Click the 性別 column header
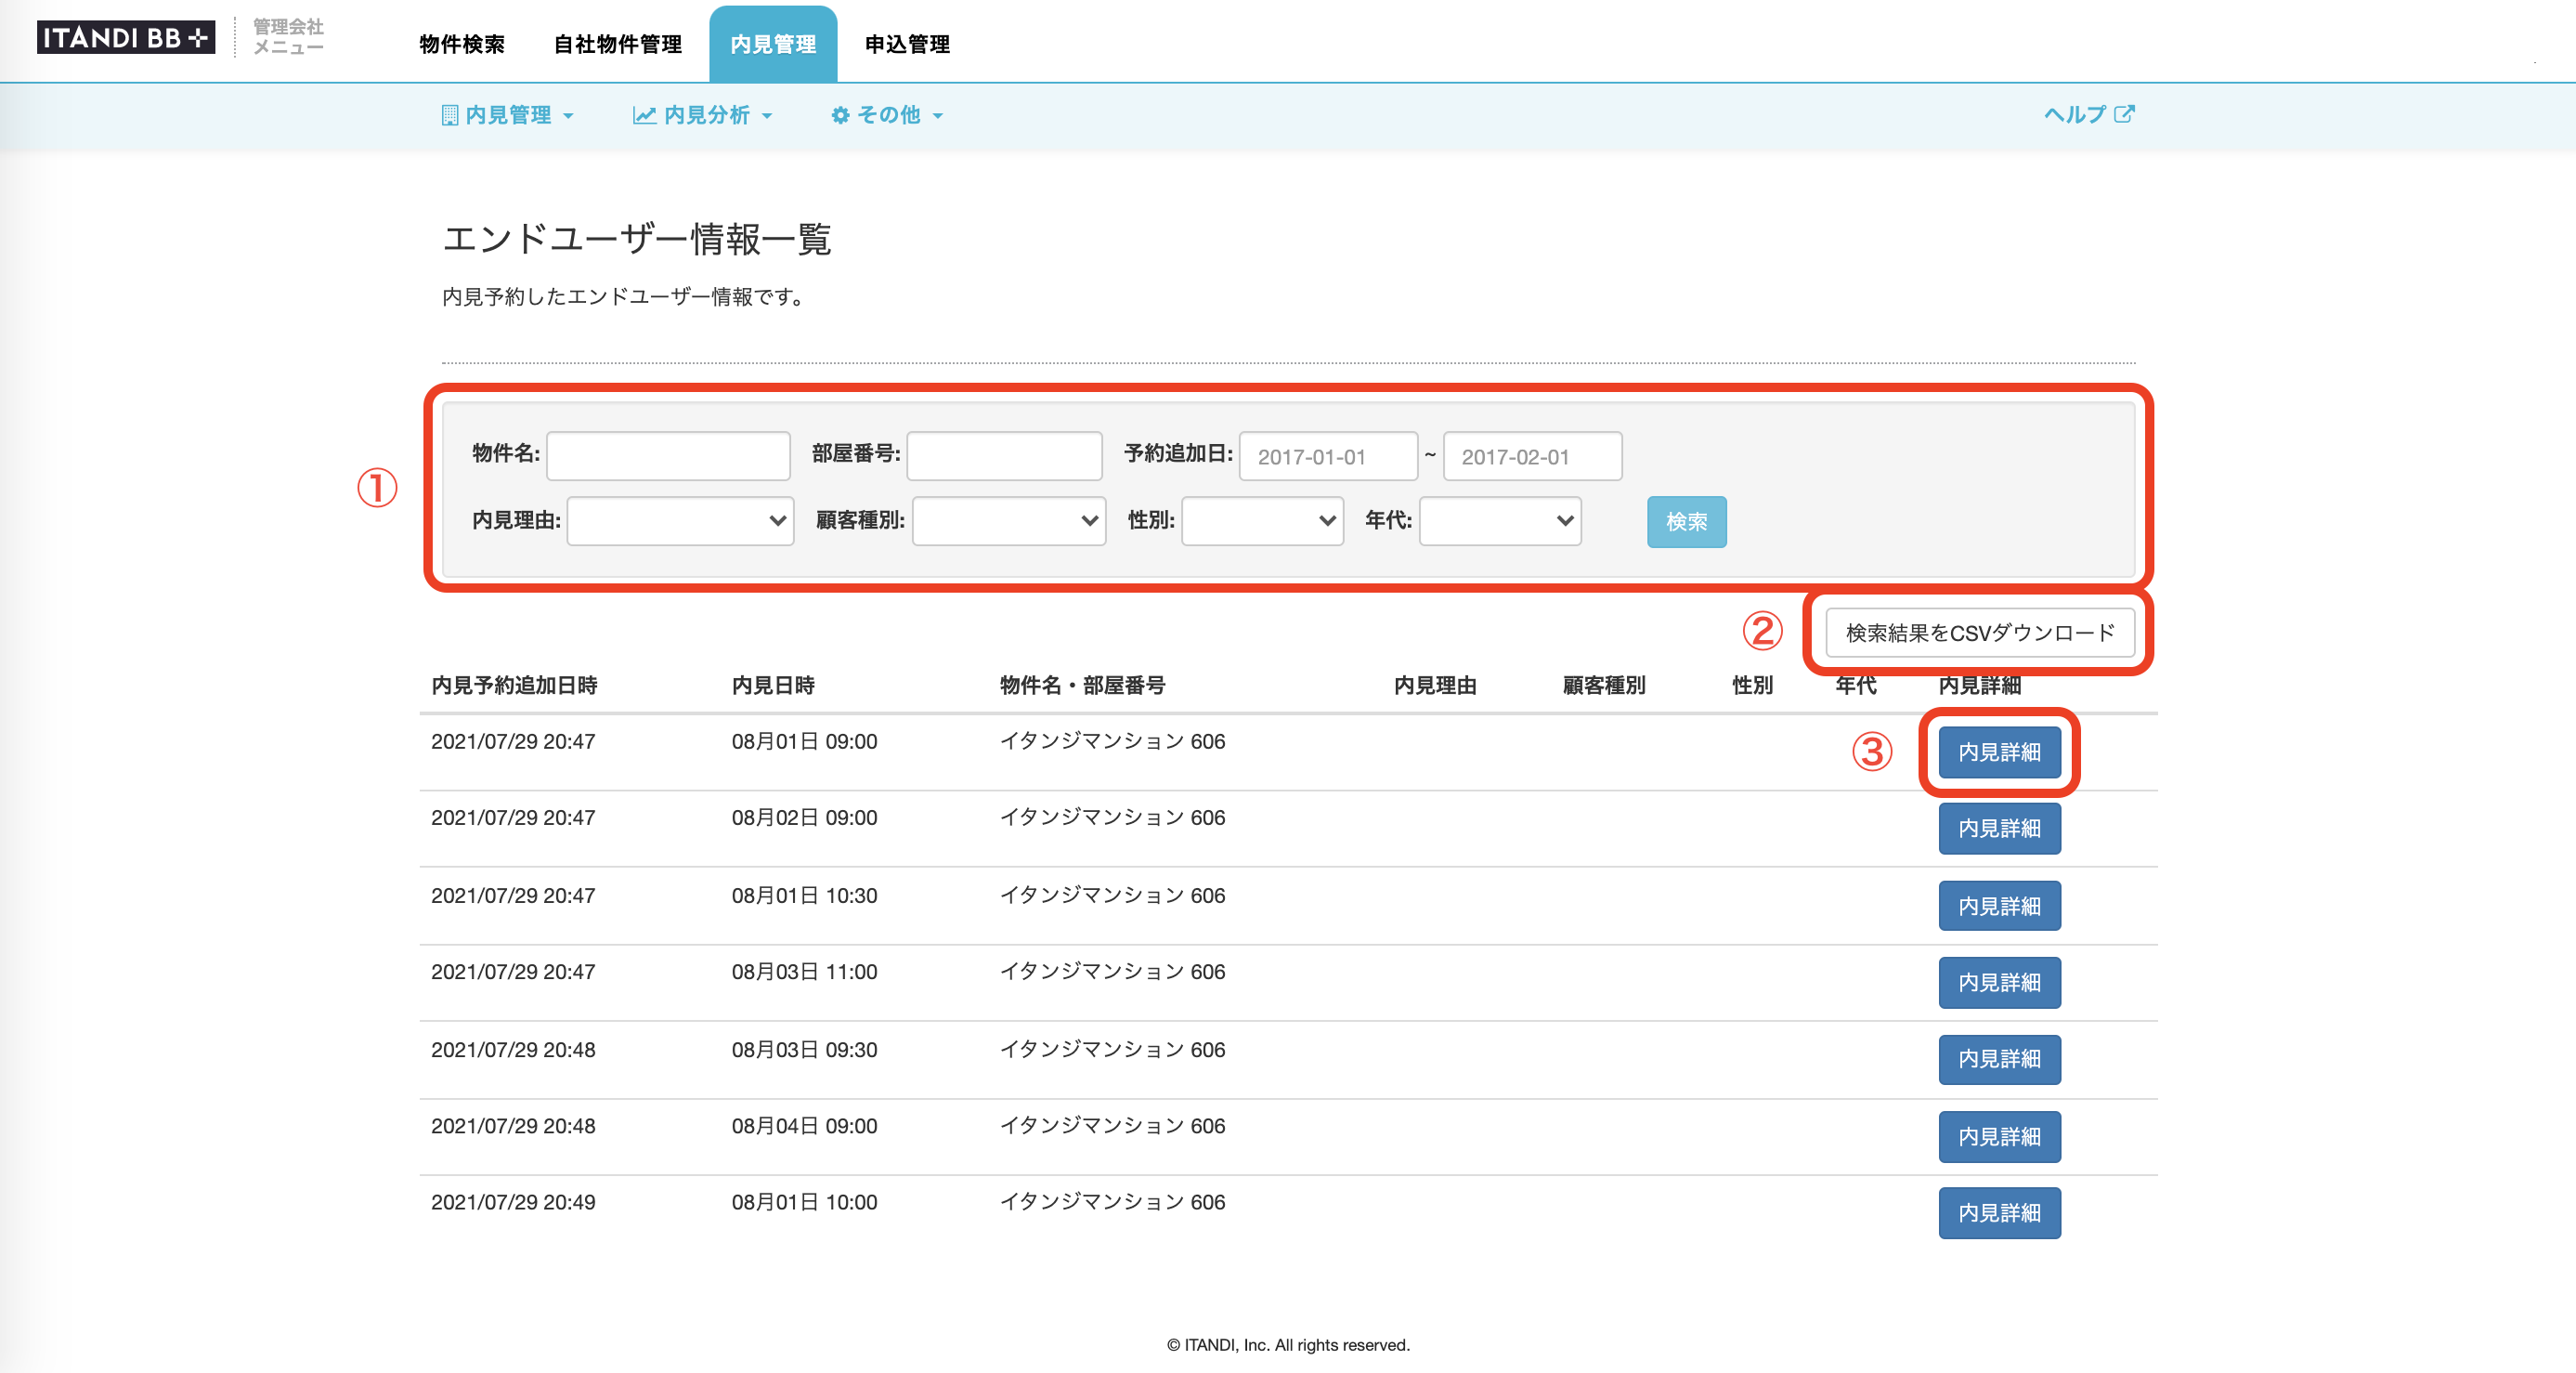 click(x=1752, y=685)
